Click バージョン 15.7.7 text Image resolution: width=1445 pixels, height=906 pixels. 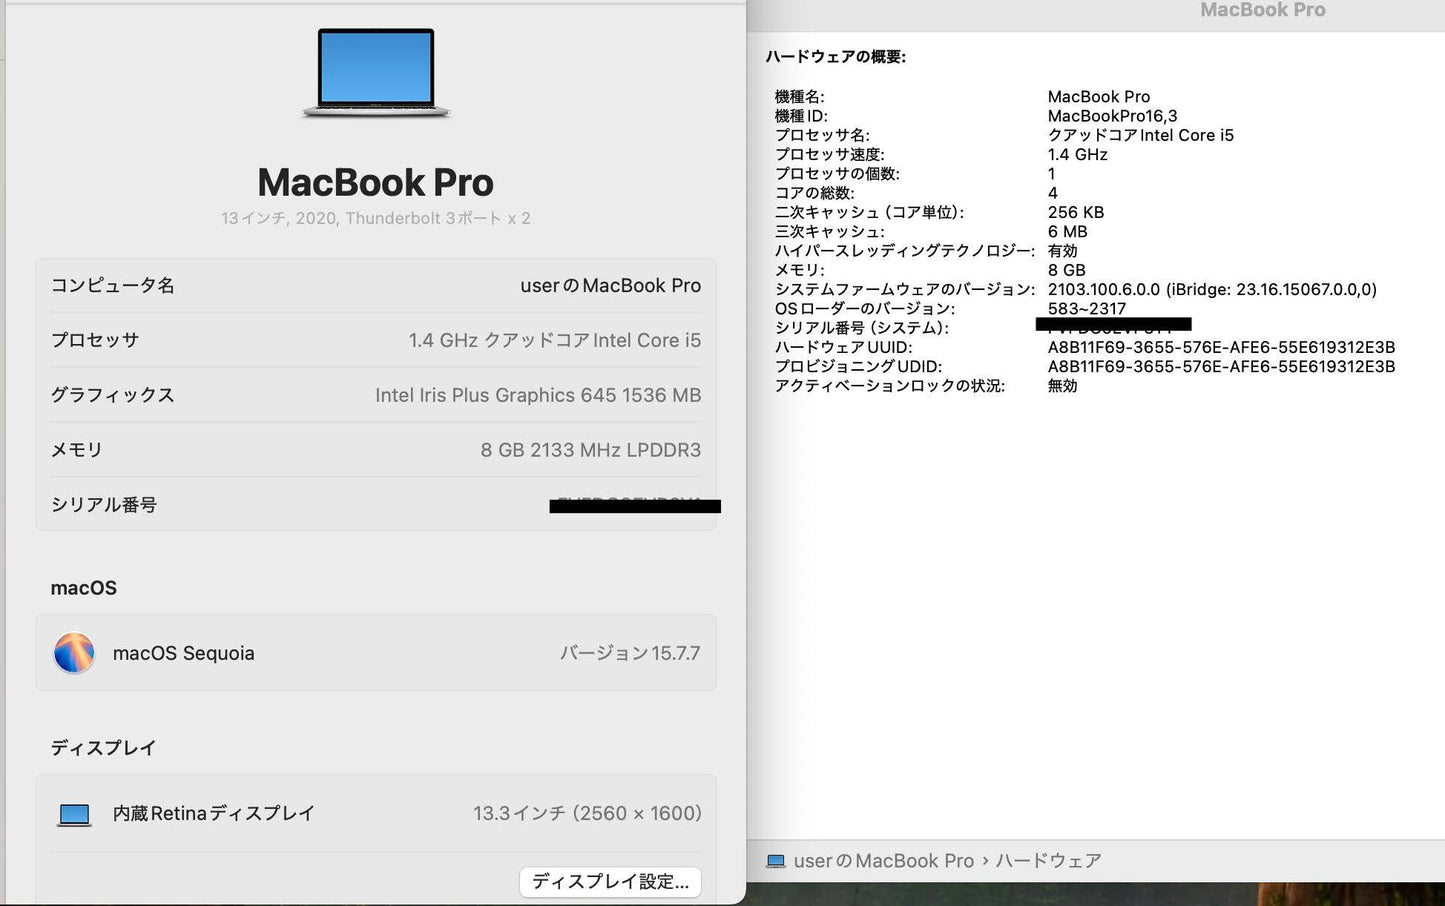(x=630, y=653)
